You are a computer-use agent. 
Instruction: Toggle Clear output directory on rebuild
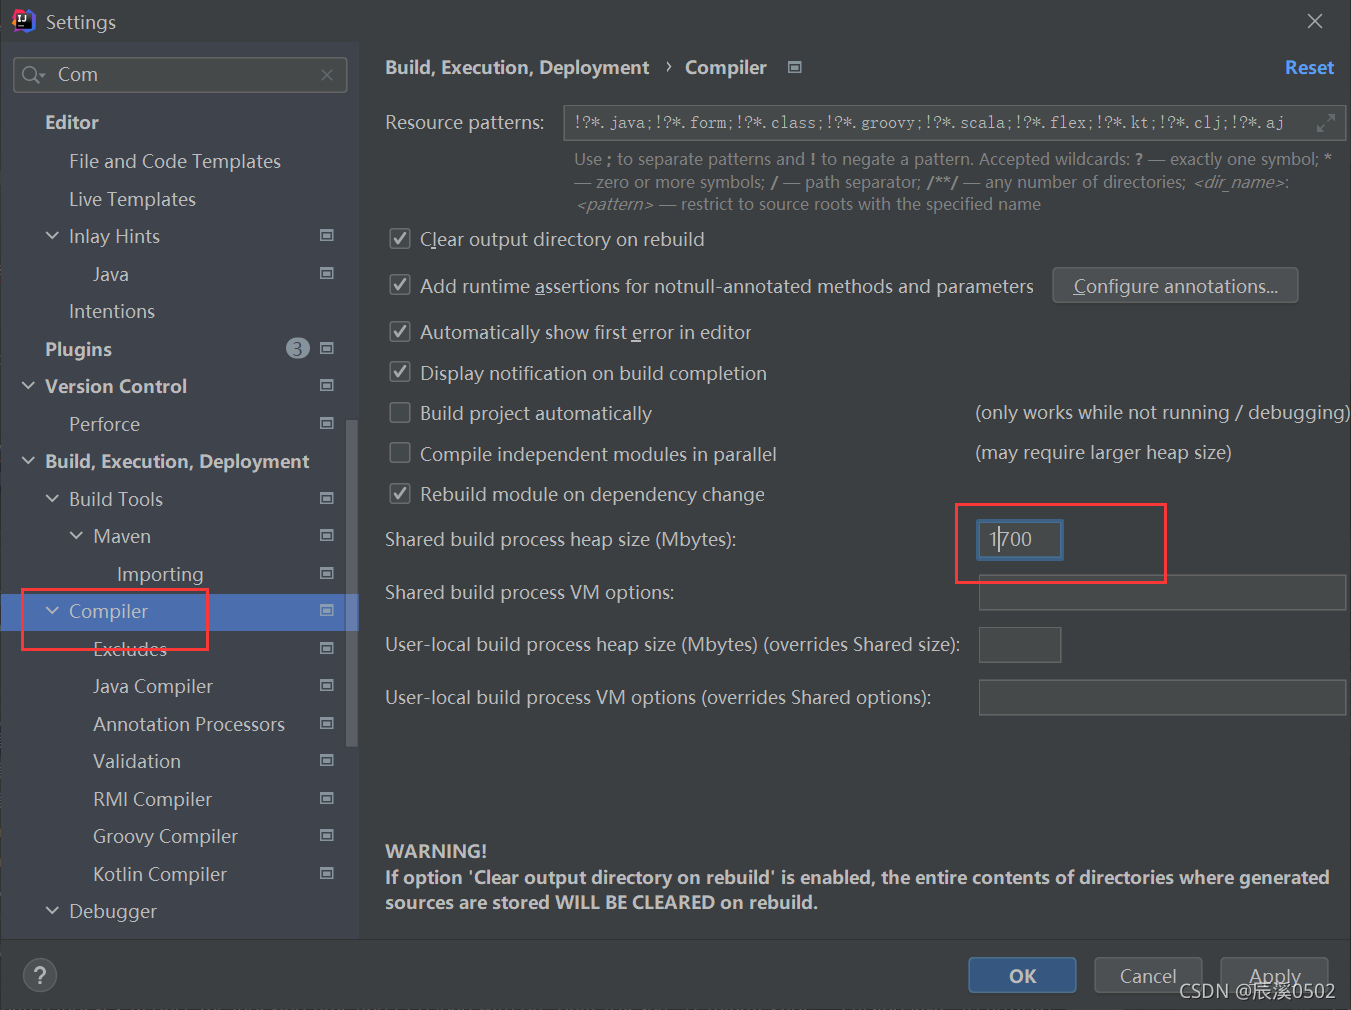coord(400,239)
